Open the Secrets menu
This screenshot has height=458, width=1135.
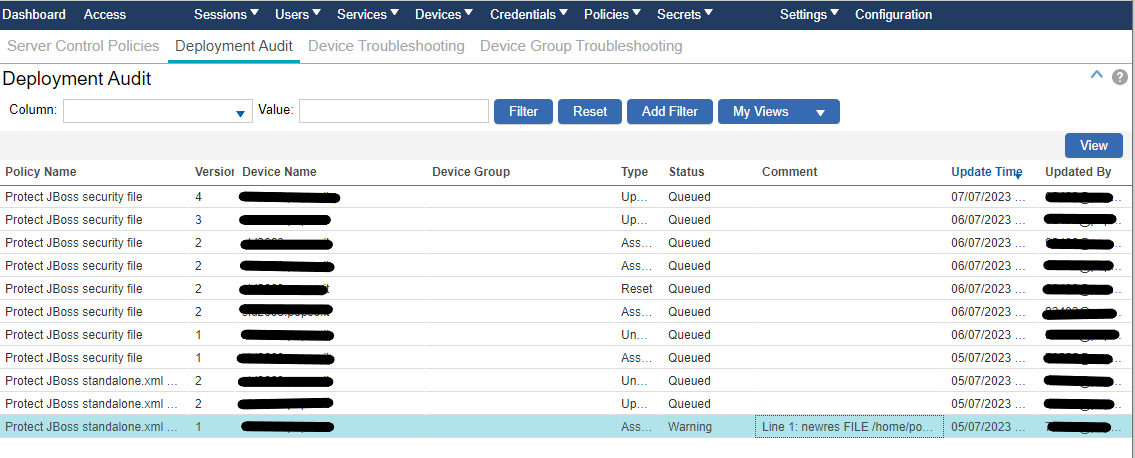pyautogui.click(x=685, y=14)
